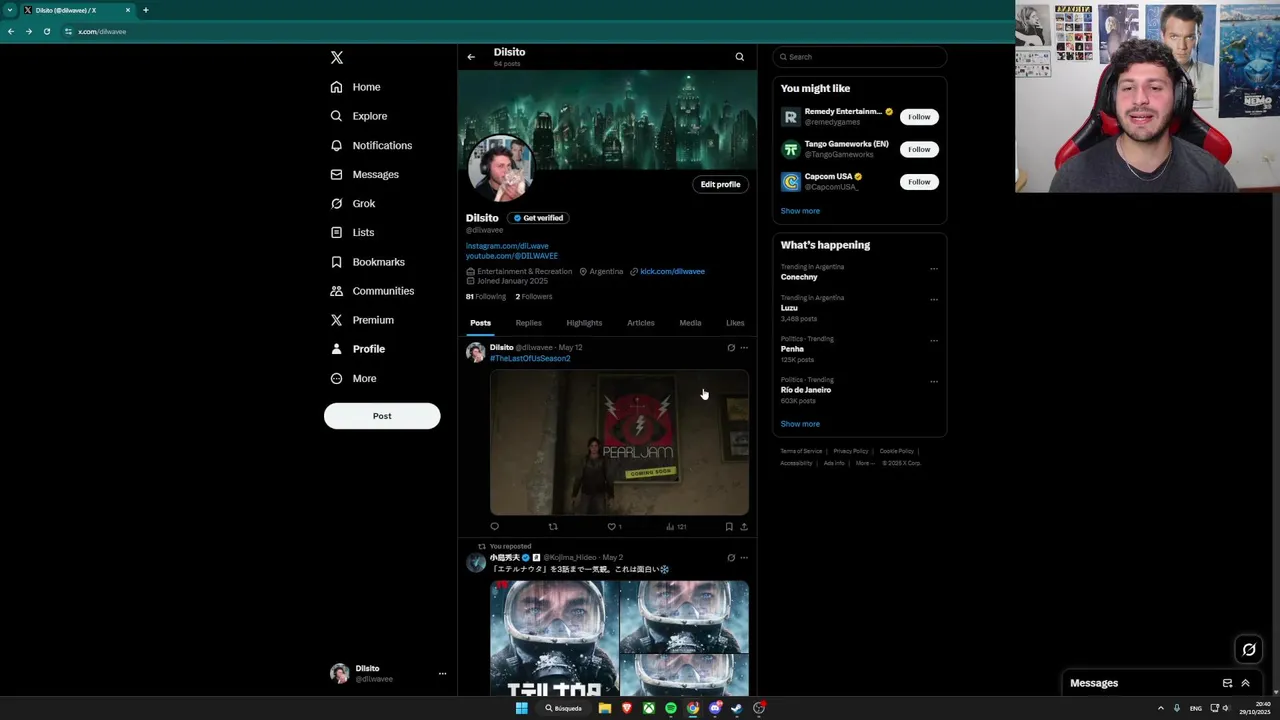
Task: Repost the May 12 post
Action: coord(553,526)
